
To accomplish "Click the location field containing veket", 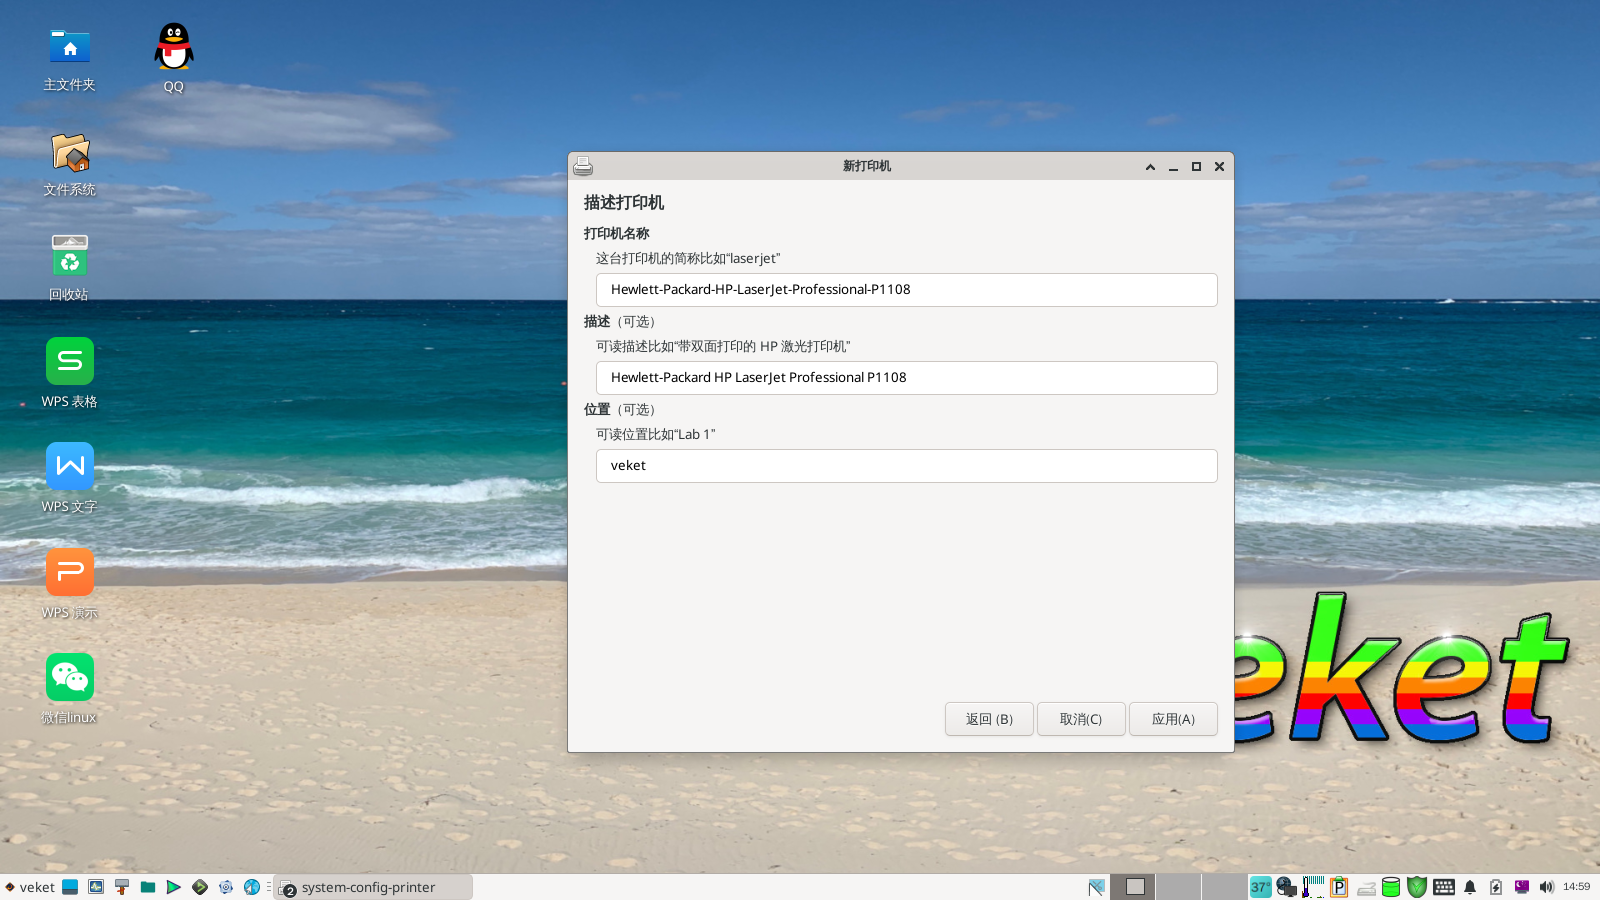I will pos(907,466).
